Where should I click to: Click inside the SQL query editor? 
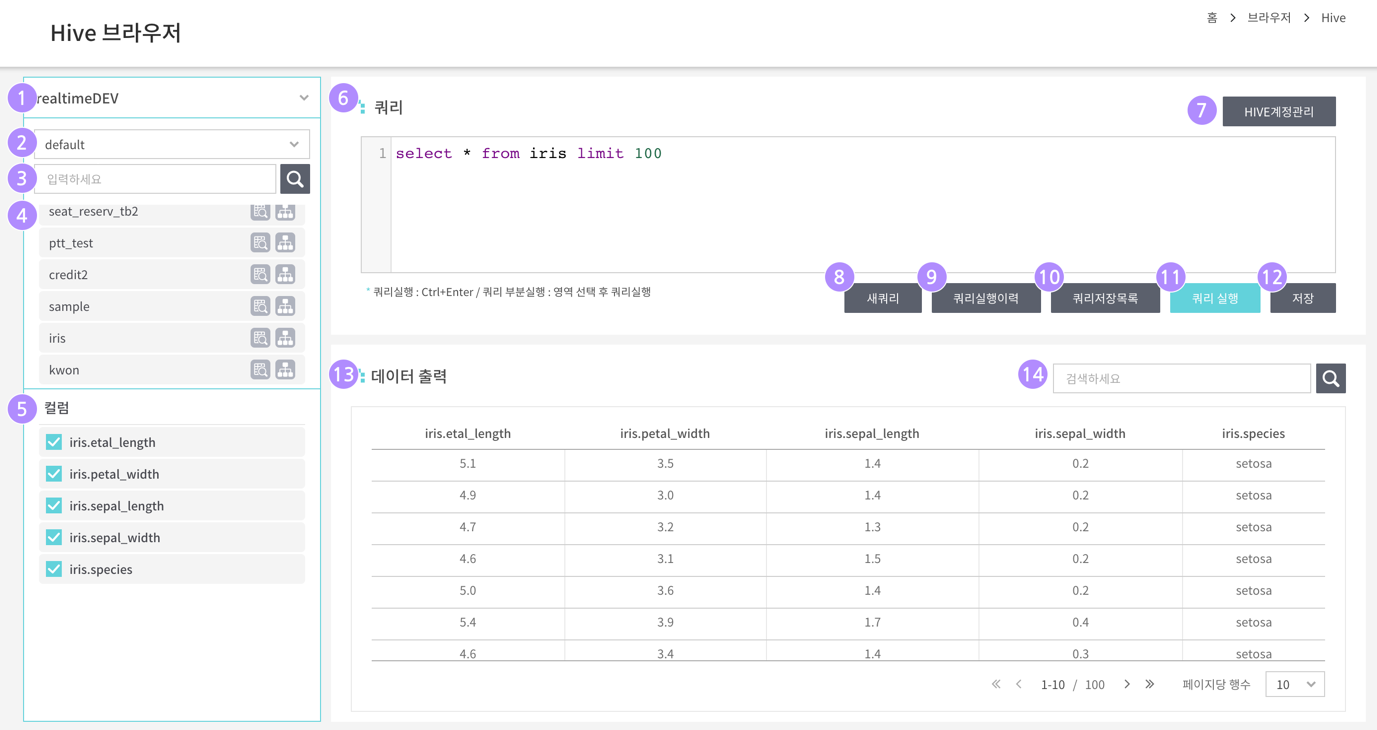coord(863,205)
